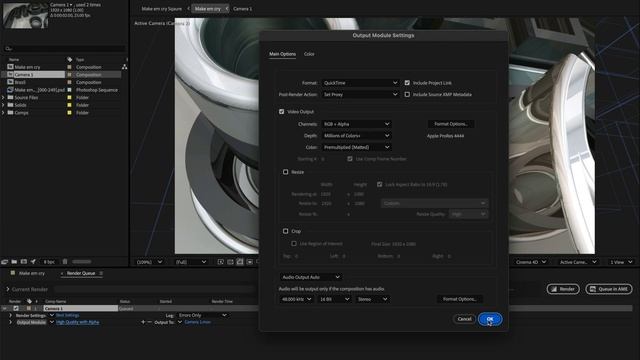The width and height of the screenshot is (640, 360).
Task: Click the 8 bpc color depth indicator
Action: tap(49, 262)
